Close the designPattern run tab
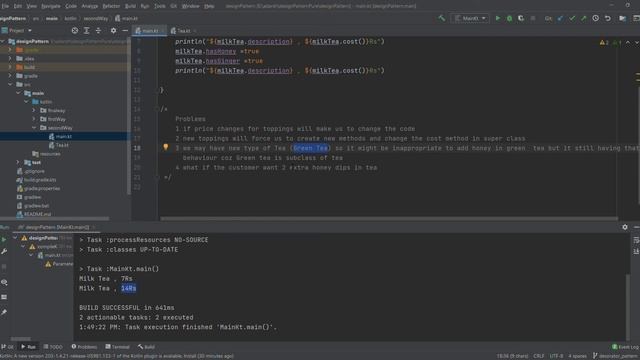The image size is (640, 360). [93, 227]
